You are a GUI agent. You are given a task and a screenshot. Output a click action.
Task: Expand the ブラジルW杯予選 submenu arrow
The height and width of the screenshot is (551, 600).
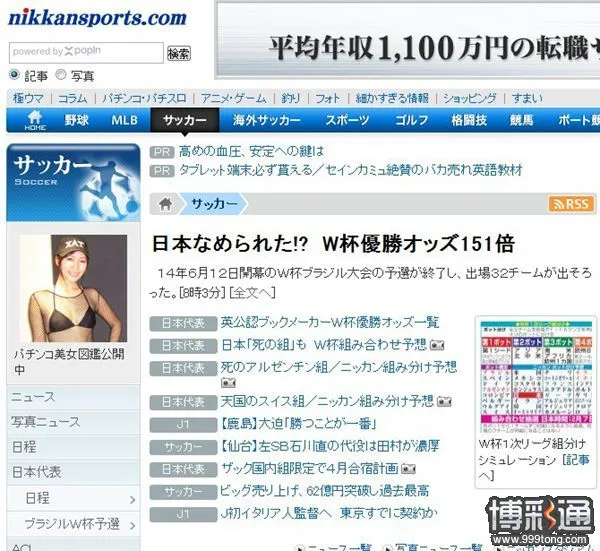(132, 525)
